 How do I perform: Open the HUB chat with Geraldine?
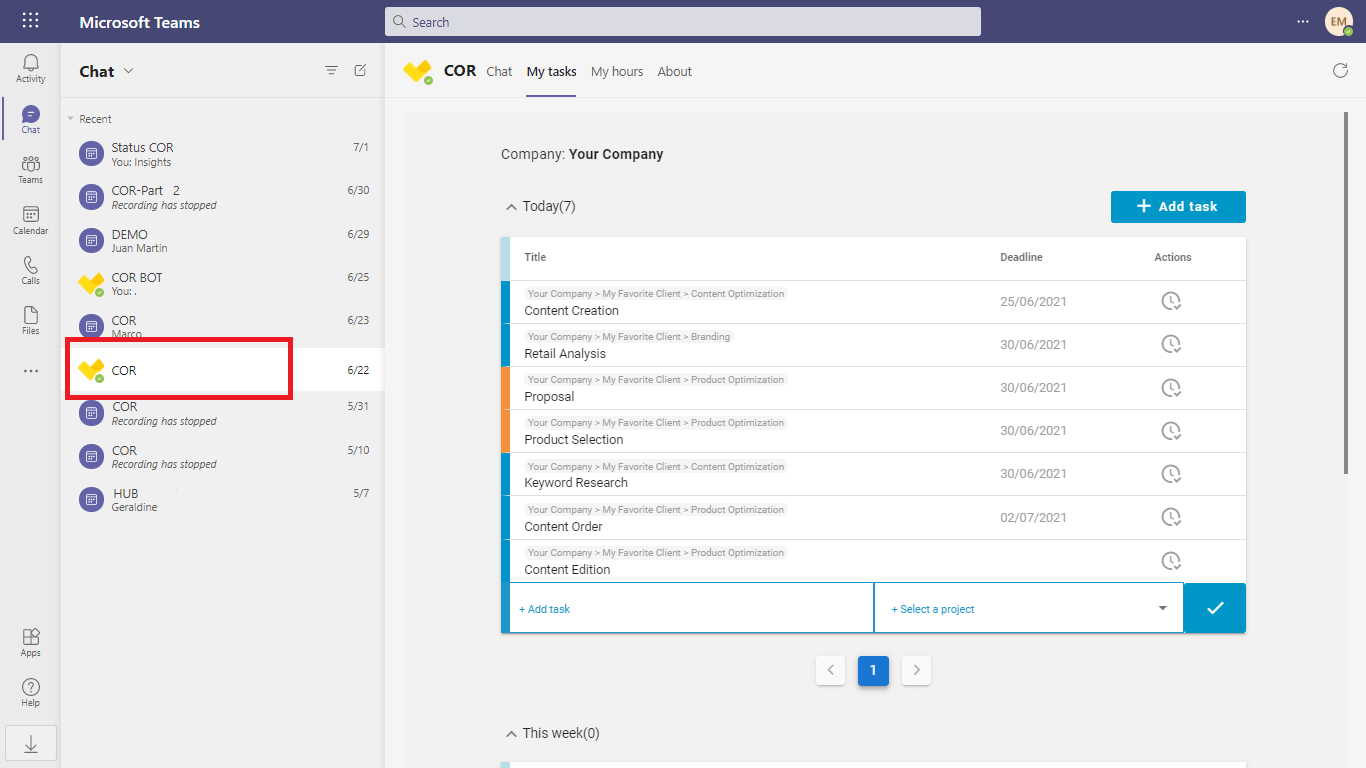(x=223, y=500)
